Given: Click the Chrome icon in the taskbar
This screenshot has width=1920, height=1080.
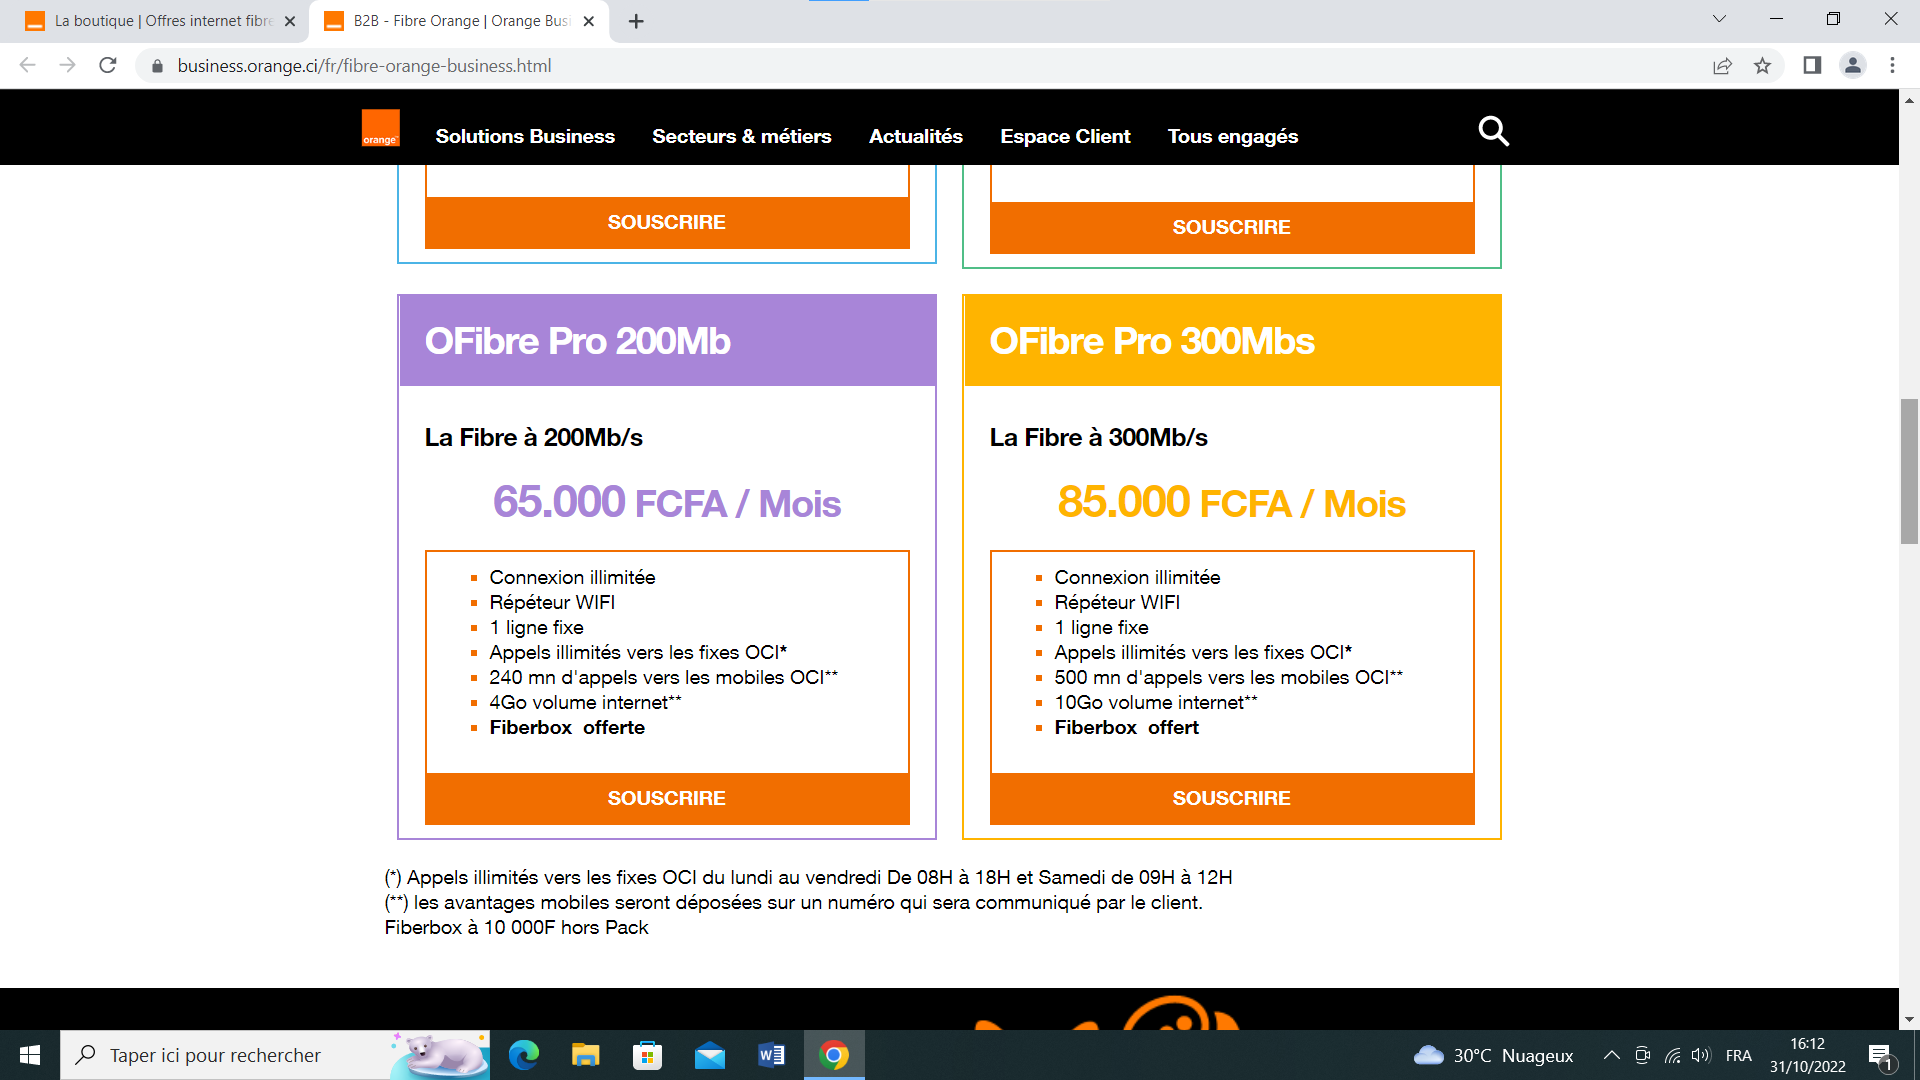Looking at the screenshot, I should pos(834,1055).
